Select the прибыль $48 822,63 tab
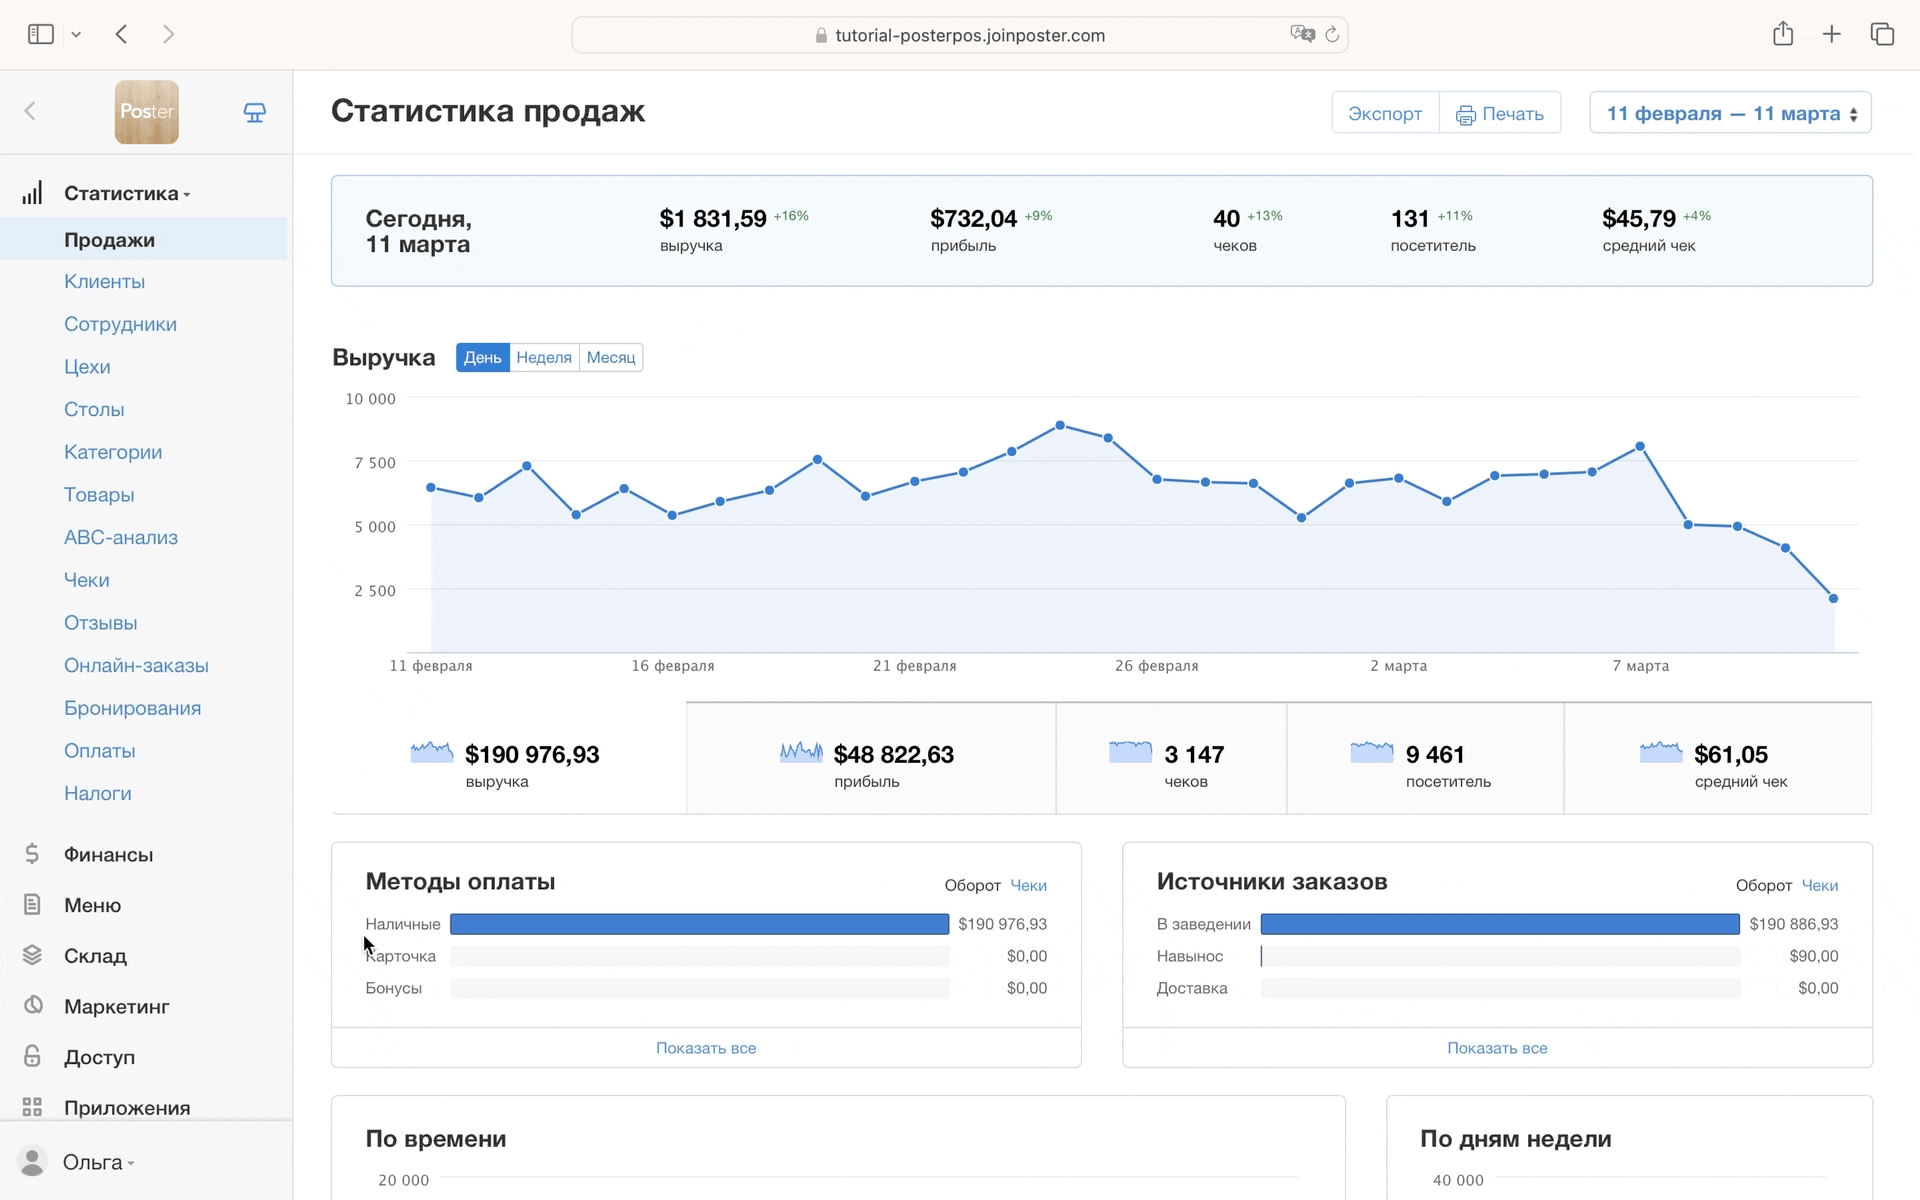This screenshot has width=1920, height=1200. tap(870, 760)
